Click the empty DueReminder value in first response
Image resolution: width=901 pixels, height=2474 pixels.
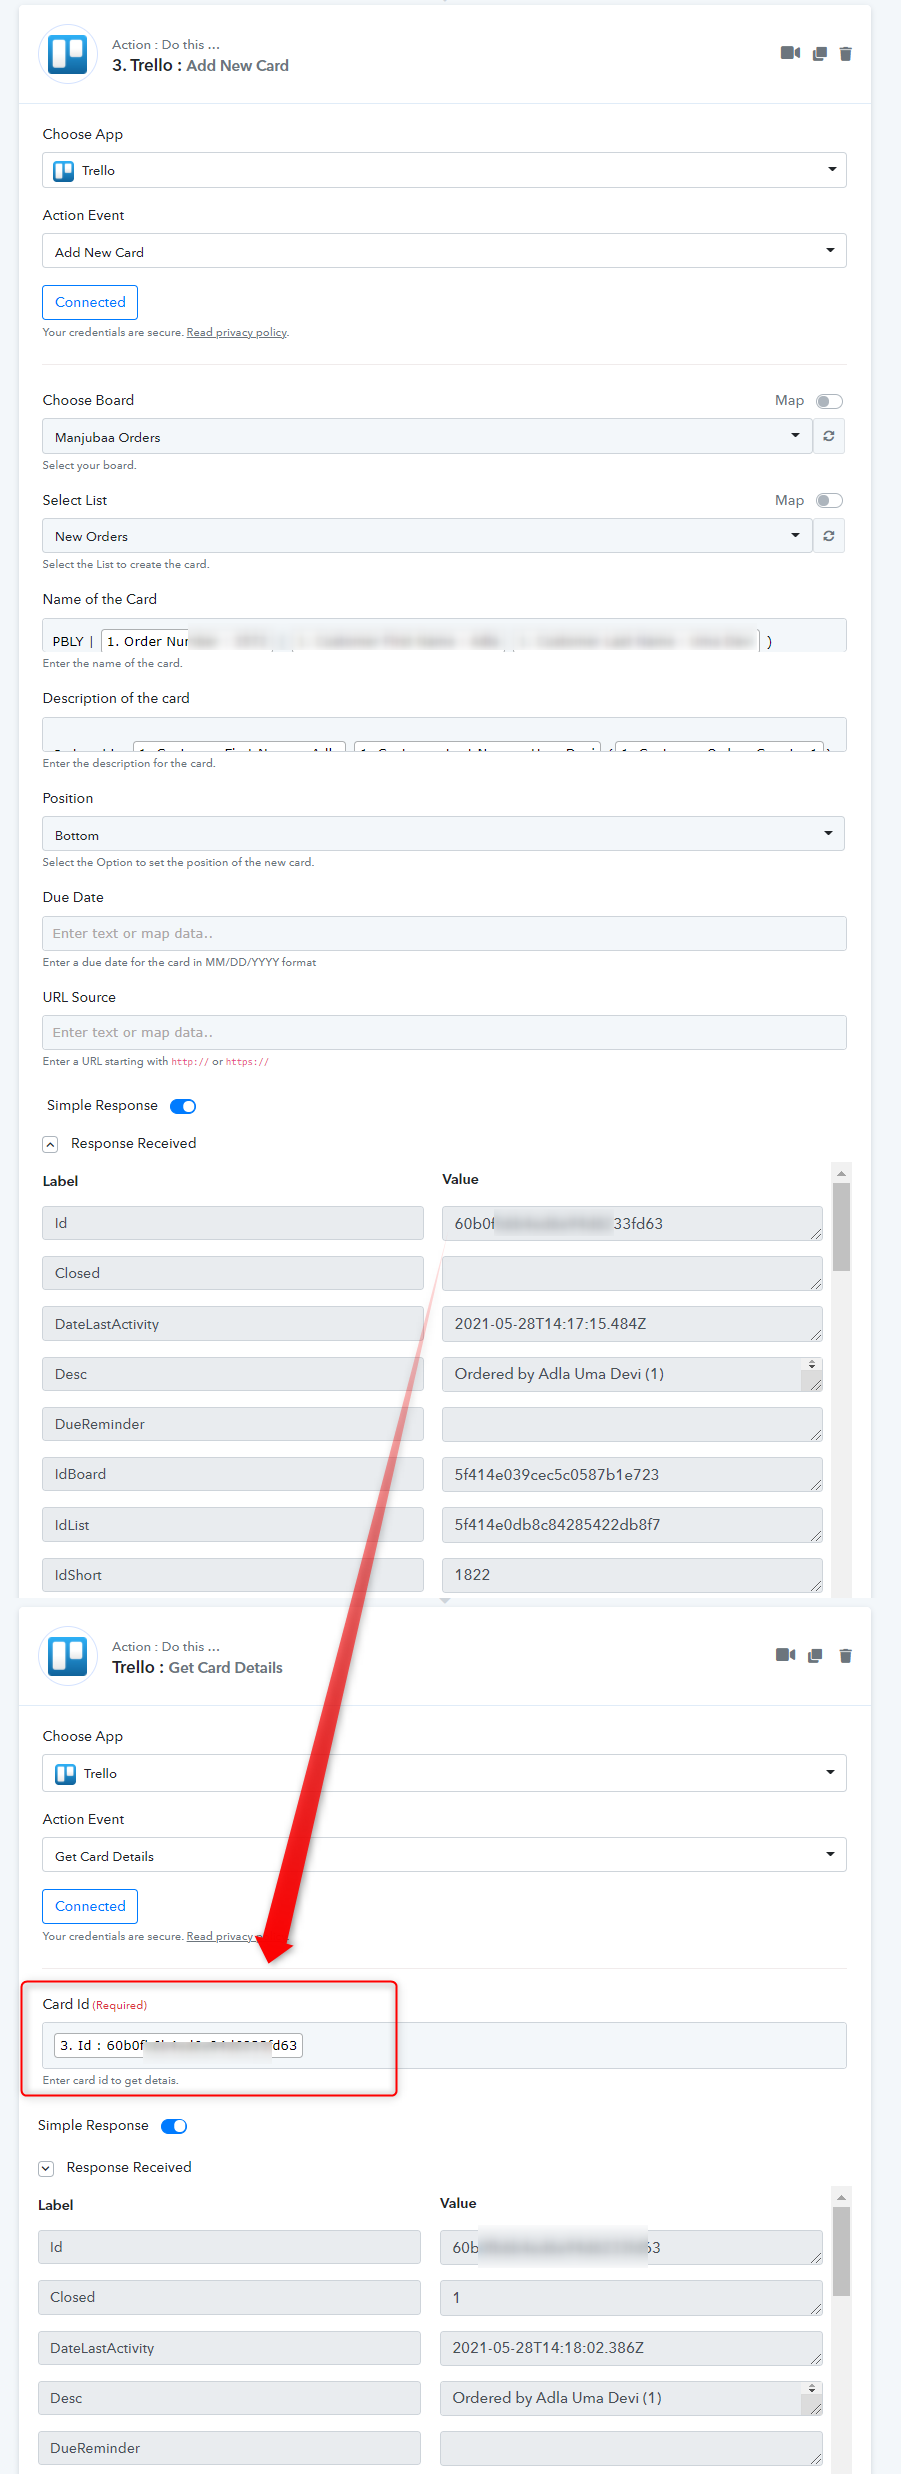632,1424
